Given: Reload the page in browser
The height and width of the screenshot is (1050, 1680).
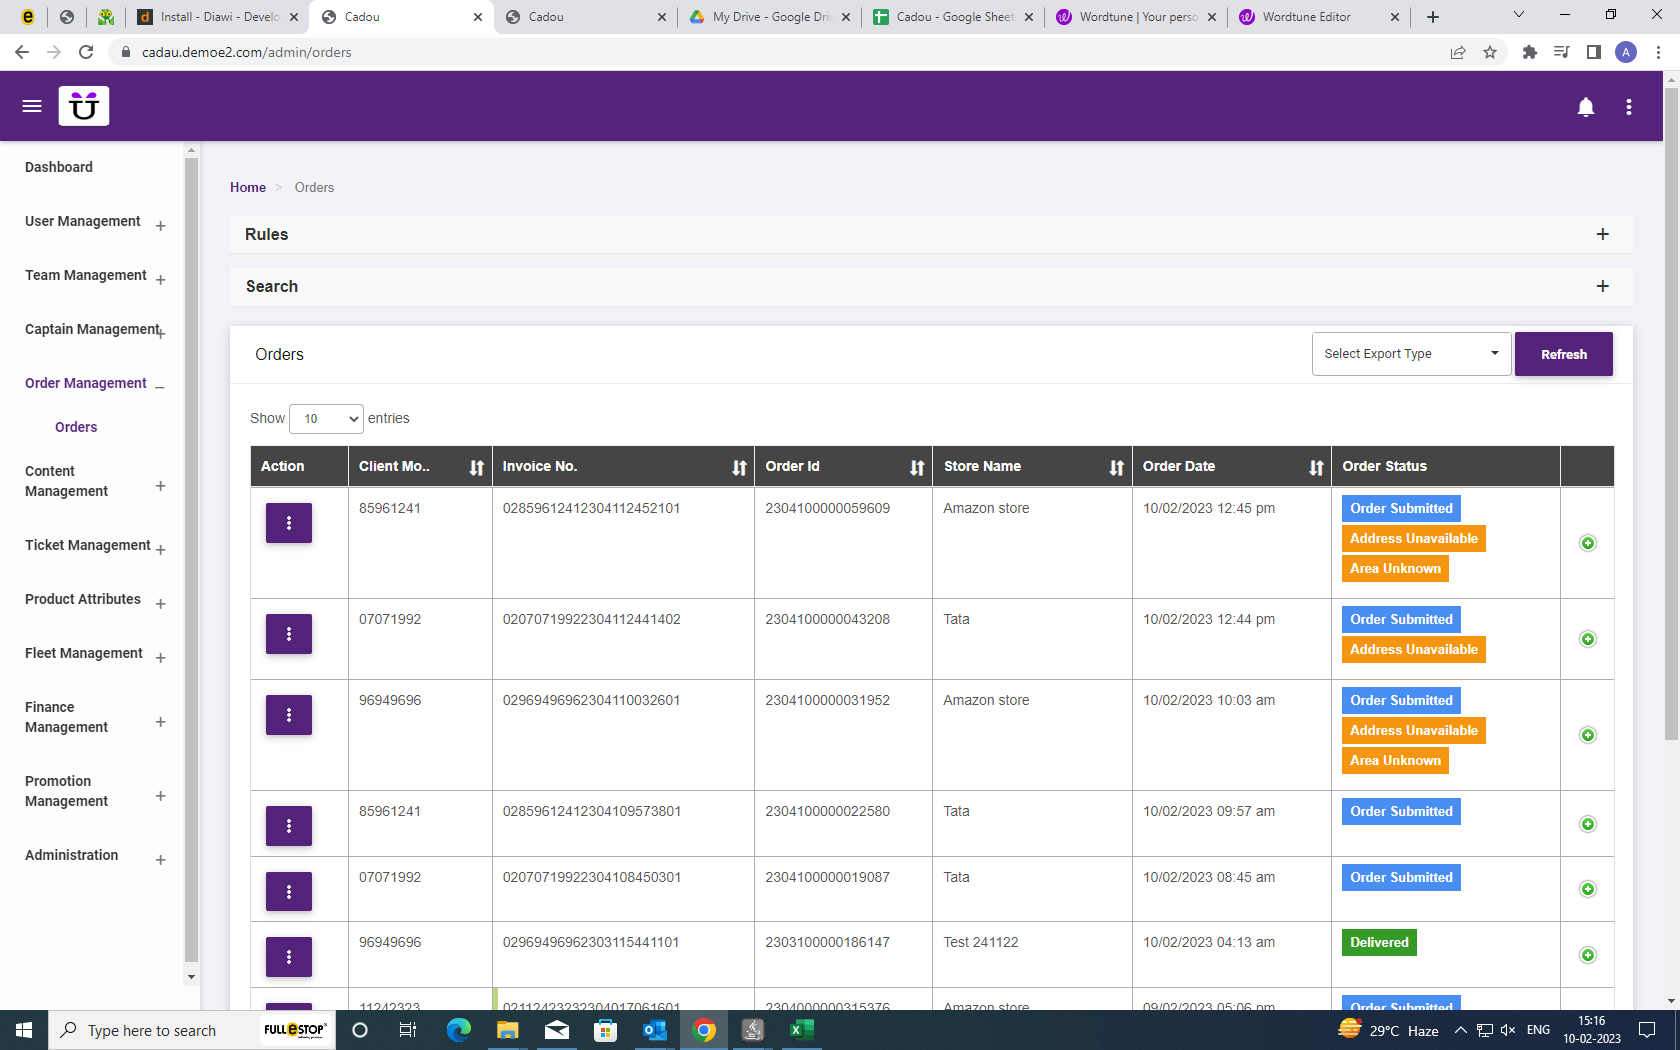Looking at the screenshot, I should coord(86,52).
